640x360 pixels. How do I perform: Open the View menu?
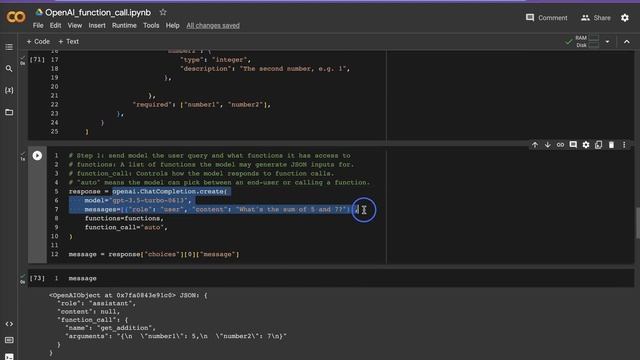pos(75,26)
